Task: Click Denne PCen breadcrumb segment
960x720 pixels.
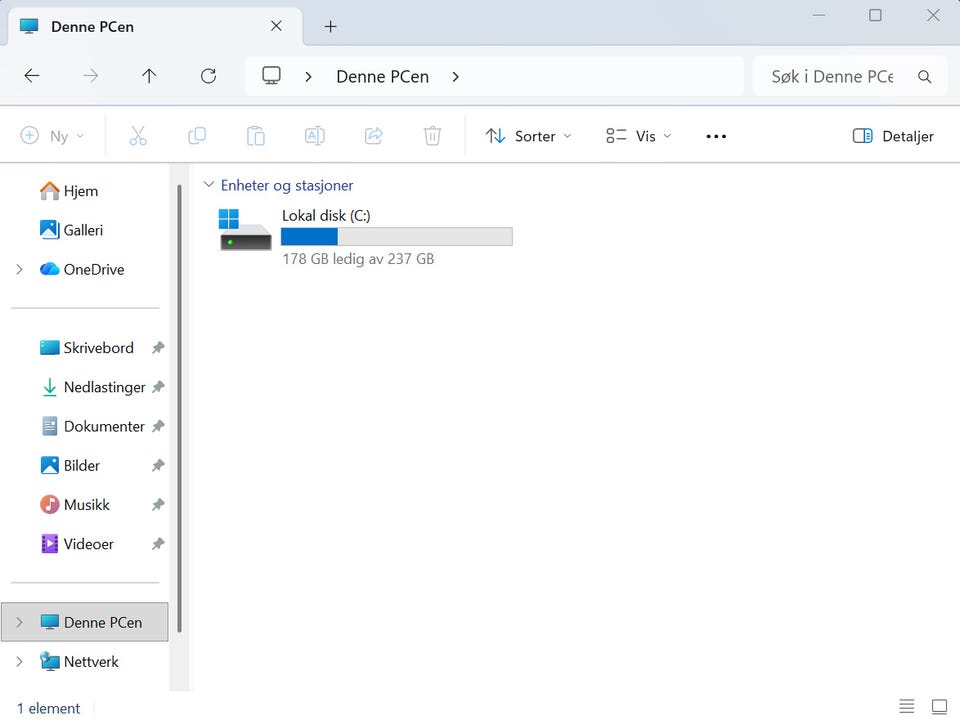Action: tap(383, 77)
